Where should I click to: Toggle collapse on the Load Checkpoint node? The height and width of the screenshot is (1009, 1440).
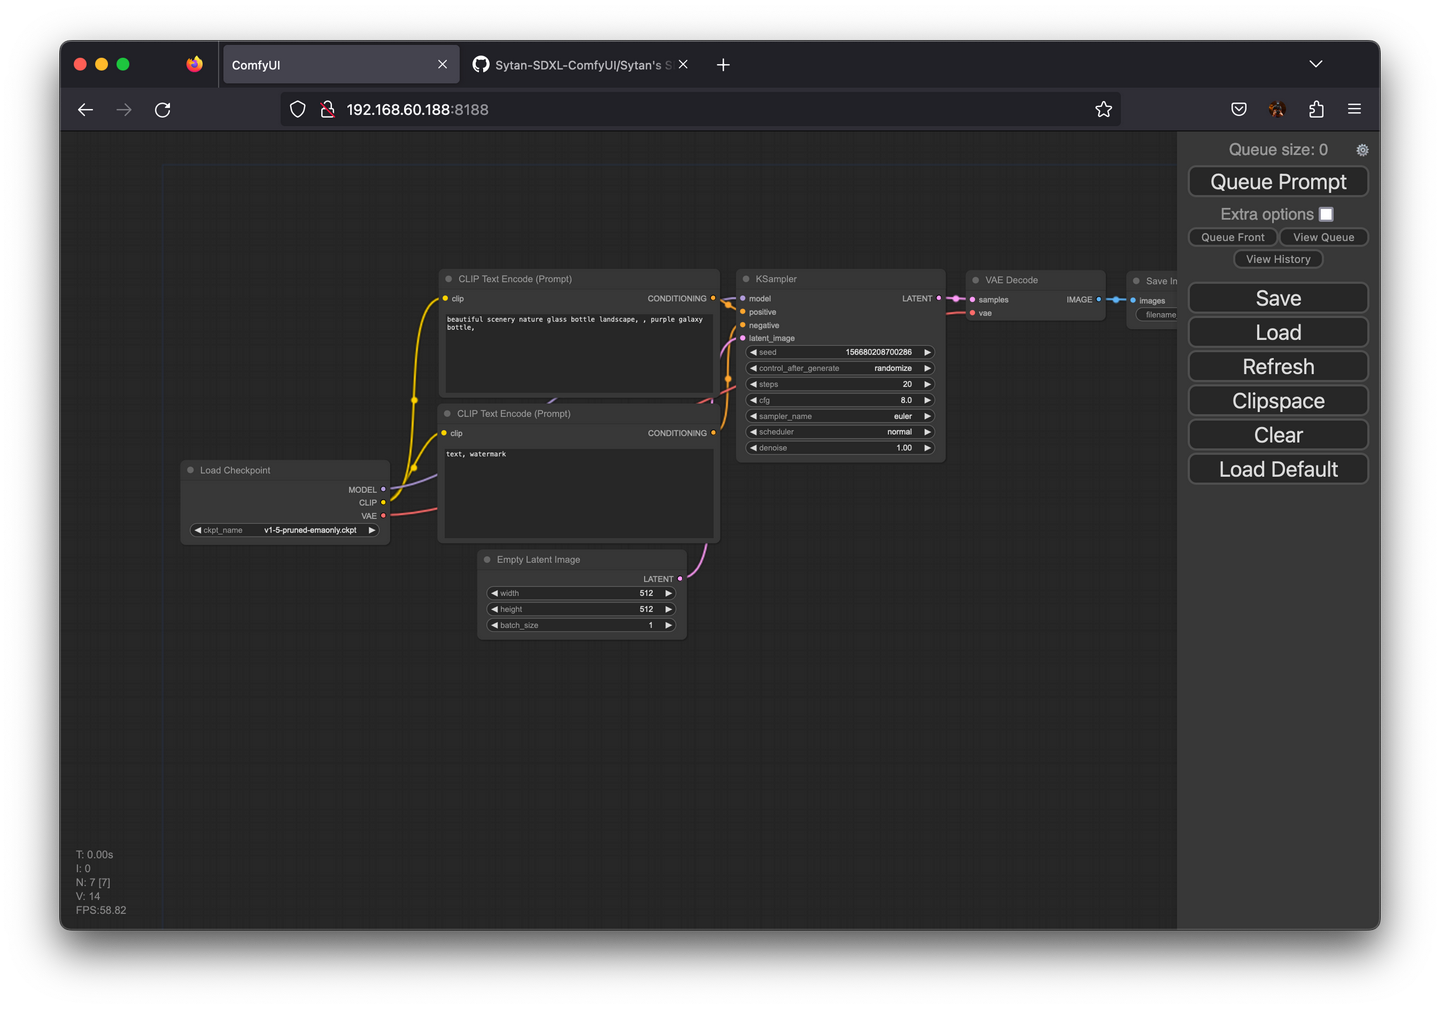point(190,469)
